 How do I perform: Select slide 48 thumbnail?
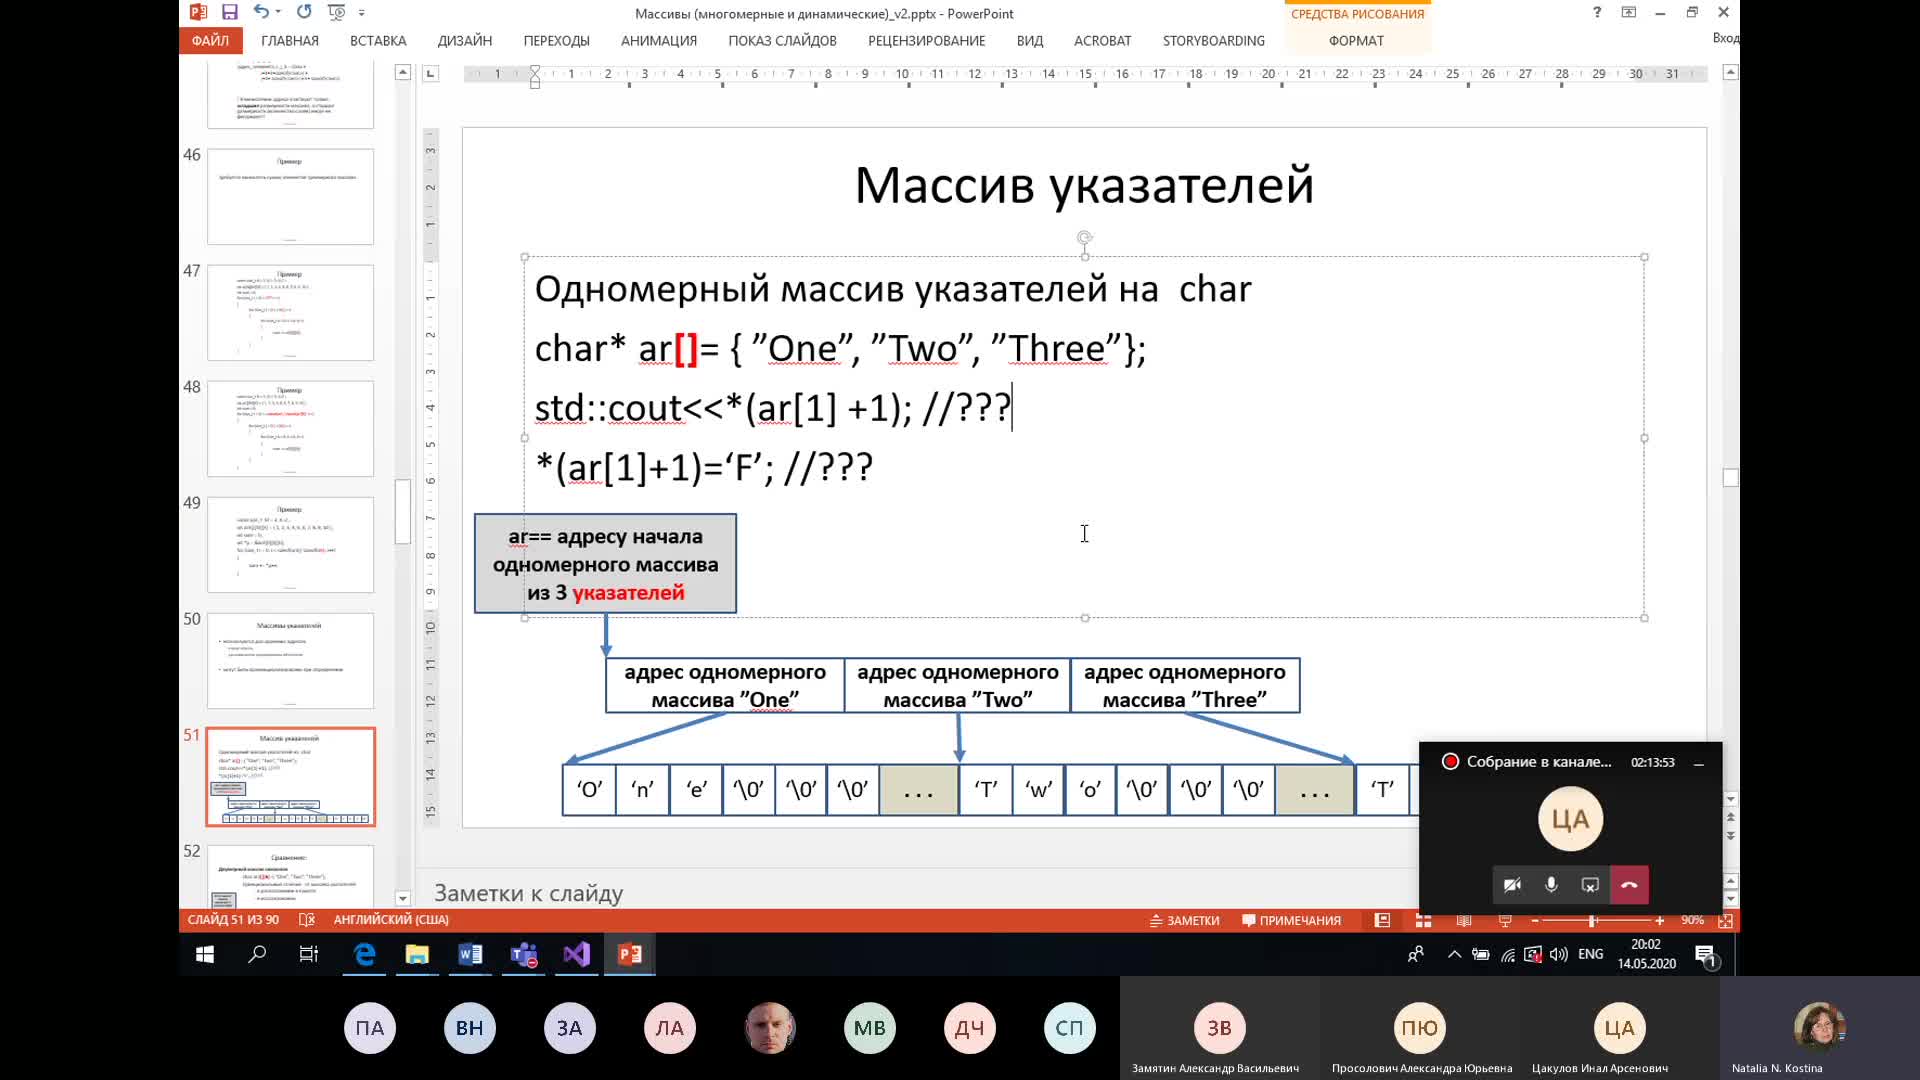(x=290, y=428)
